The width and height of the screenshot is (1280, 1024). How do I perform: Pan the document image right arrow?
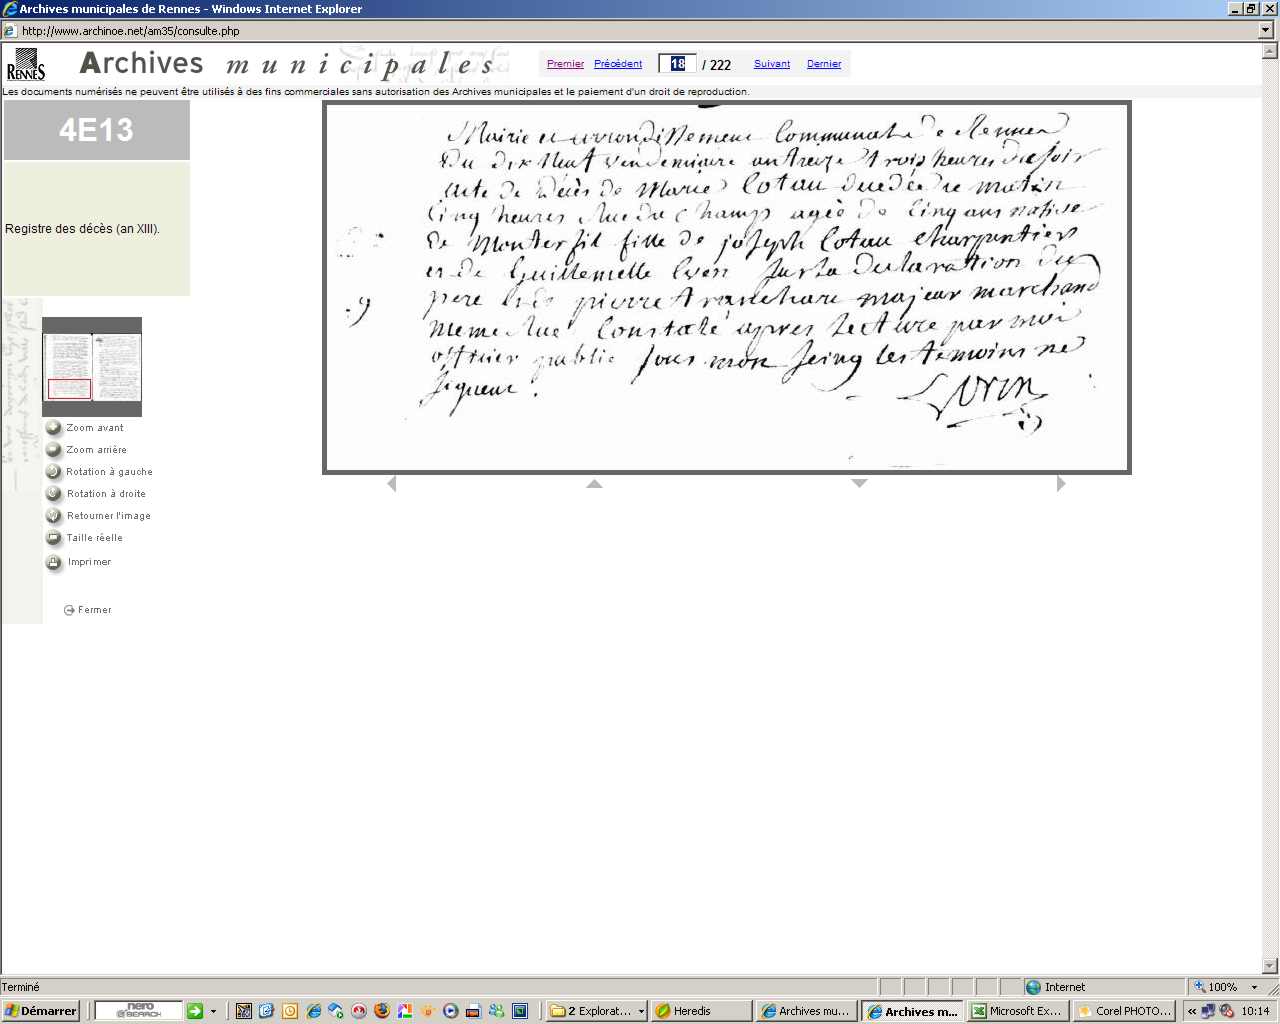1061,484
